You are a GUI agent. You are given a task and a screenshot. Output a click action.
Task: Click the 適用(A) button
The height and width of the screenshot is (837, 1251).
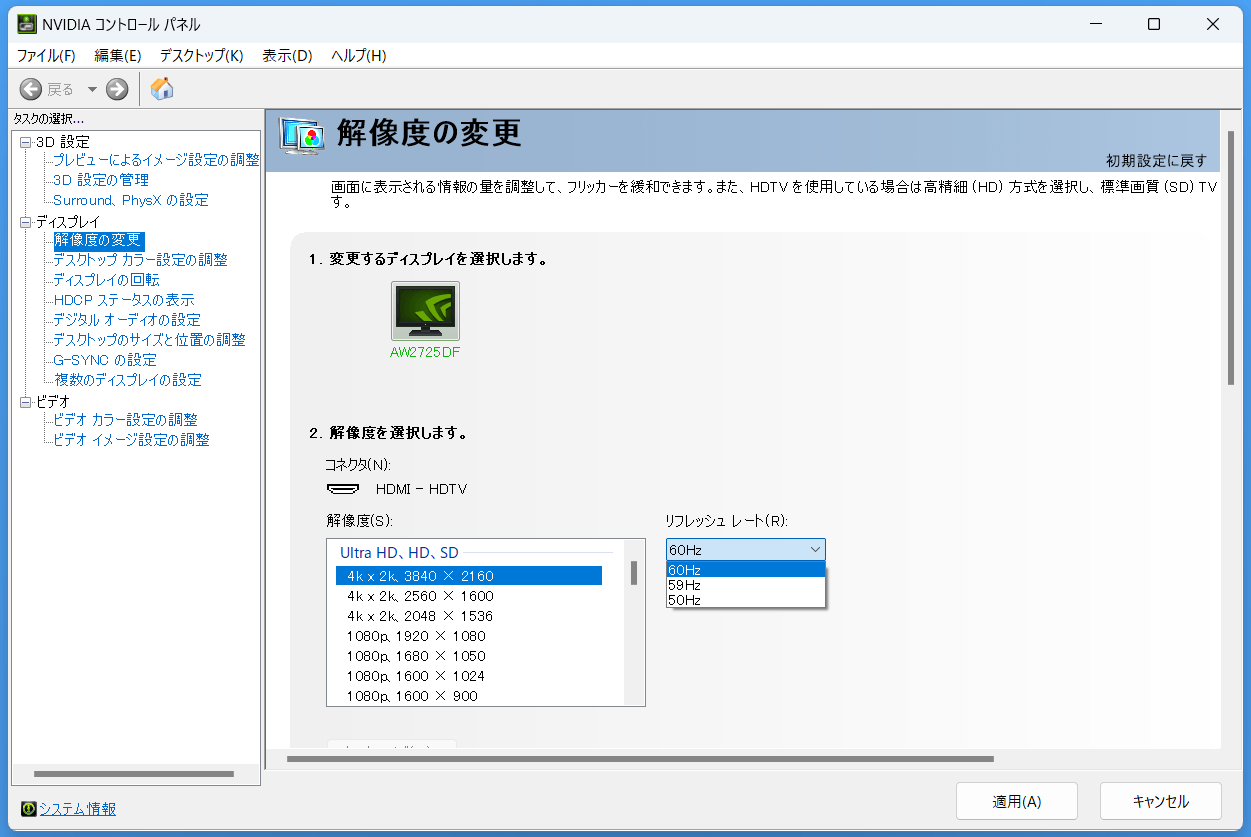tap(1017, 801)
